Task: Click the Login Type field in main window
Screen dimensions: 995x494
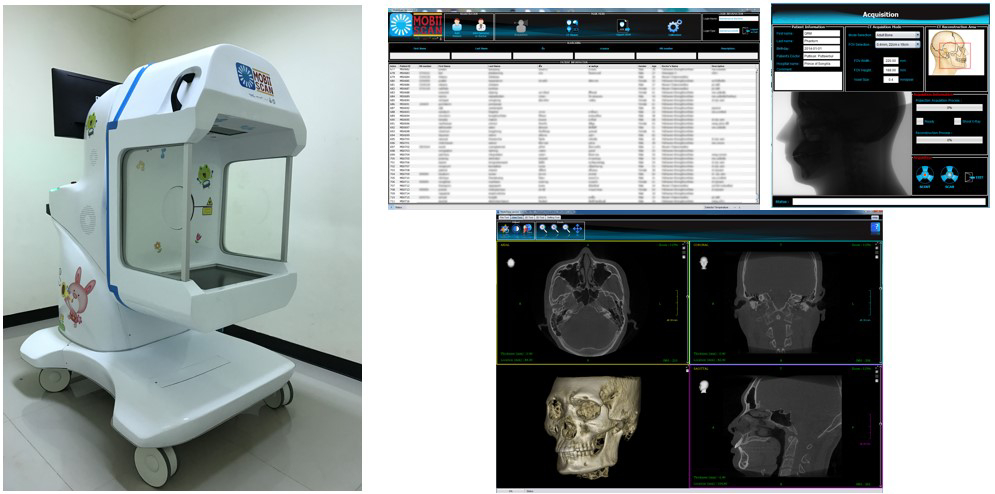Action: 728,30
